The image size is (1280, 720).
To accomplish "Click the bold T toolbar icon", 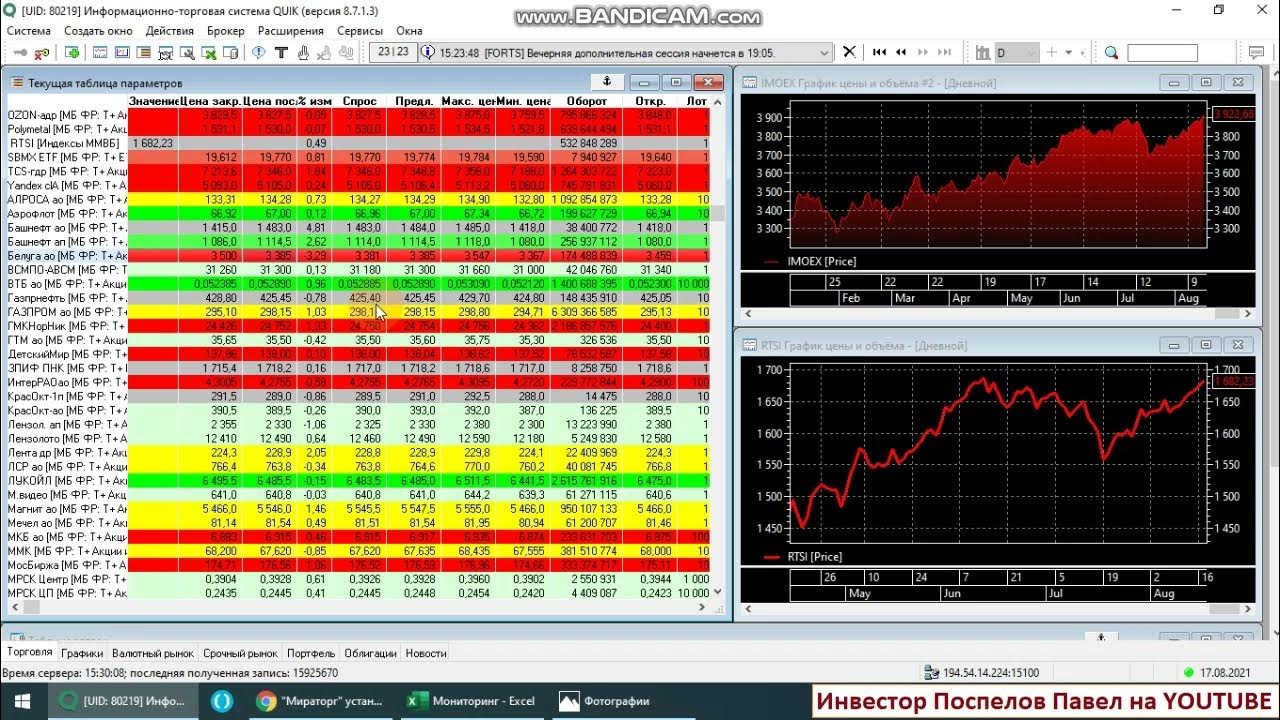I will coord(281,52).
